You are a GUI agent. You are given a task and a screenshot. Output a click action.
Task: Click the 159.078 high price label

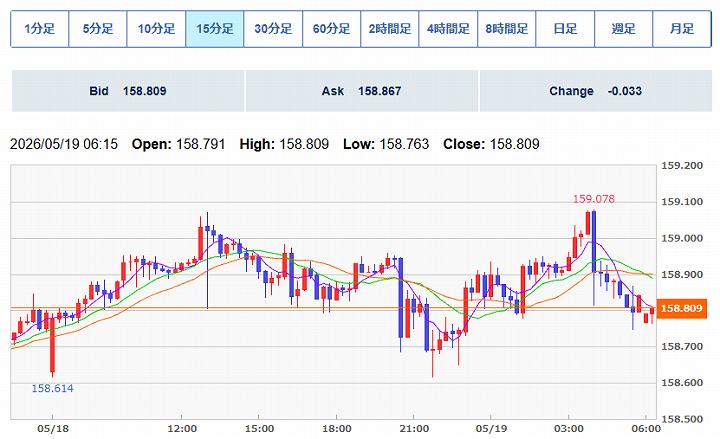tap(593, 199)
